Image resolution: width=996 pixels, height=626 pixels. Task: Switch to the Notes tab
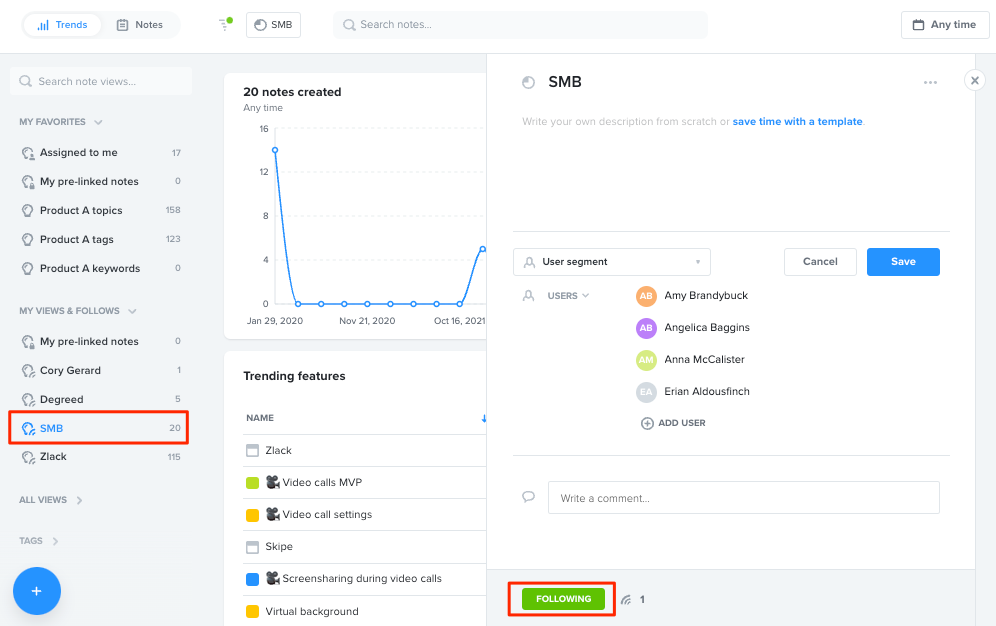[x=140, y=25]
